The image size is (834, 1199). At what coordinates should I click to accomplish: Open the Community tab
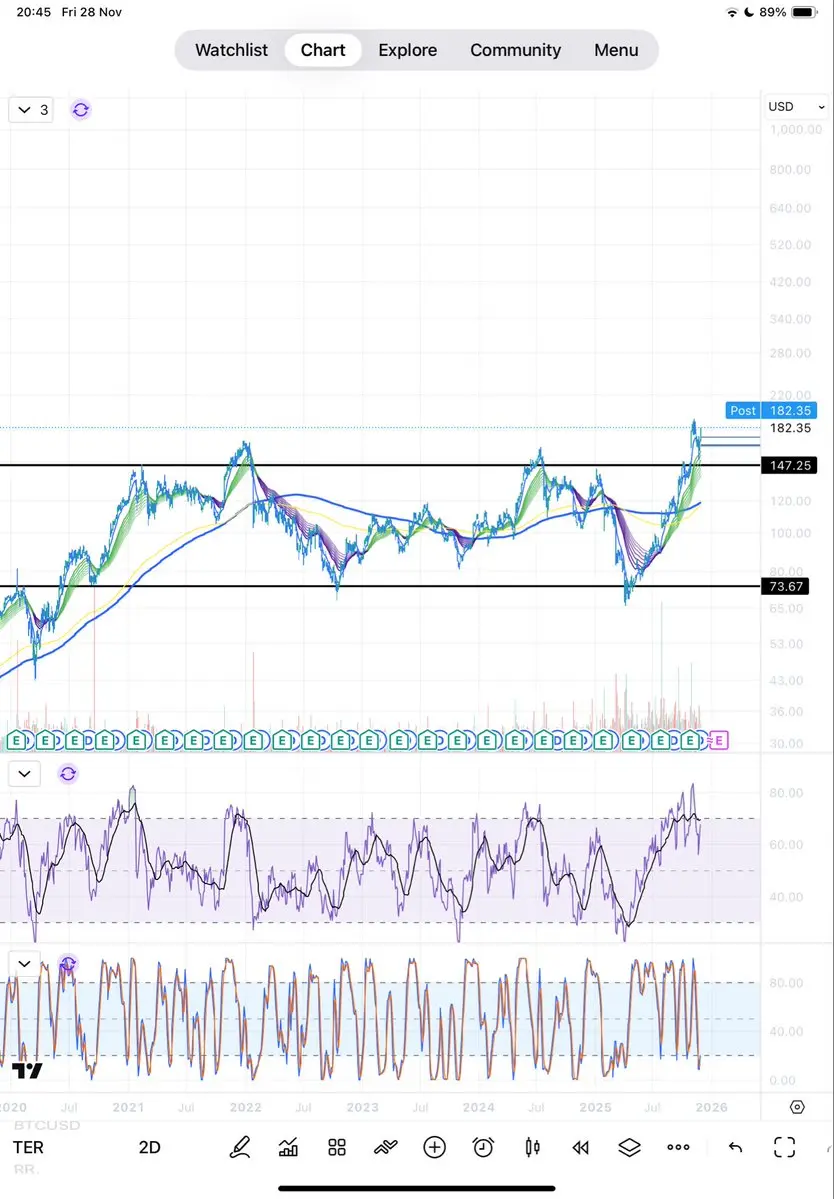(515, 50)
